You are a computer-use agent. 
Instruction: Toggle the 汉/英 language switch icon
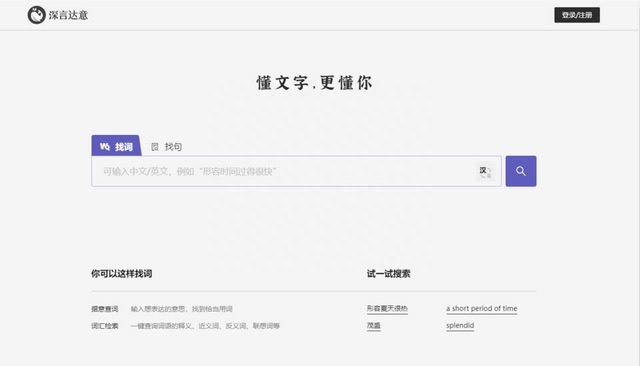tap(485, 171)
